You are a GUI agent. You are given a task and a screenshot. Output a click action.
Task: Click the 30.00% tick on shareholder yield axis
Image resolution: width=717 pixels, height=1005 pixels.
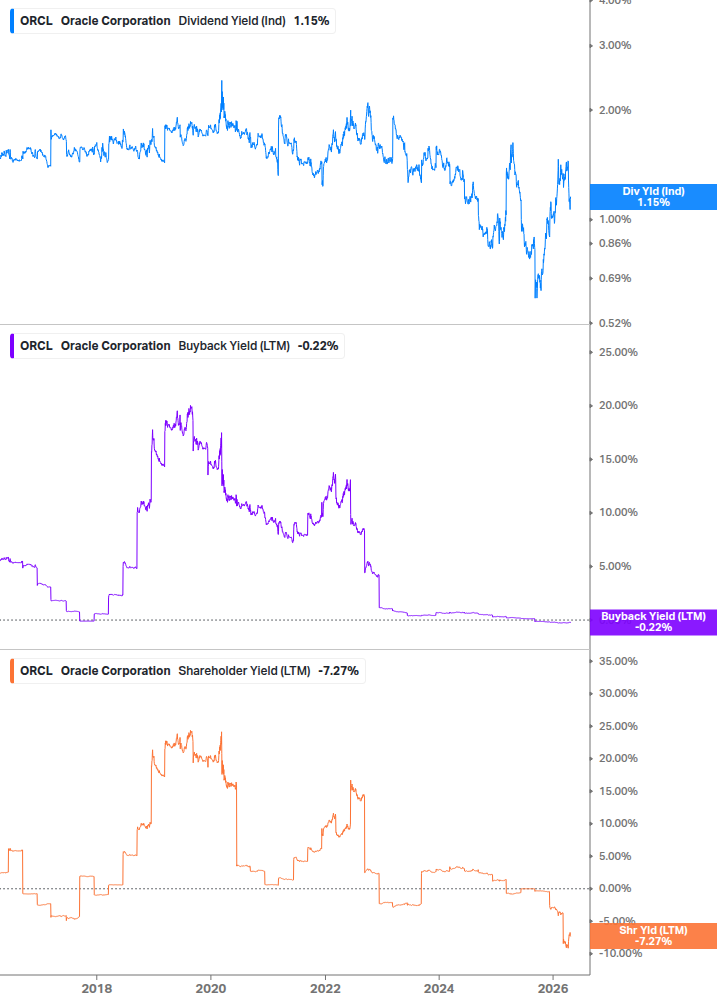pyautogui.click(x=618, y=694)
